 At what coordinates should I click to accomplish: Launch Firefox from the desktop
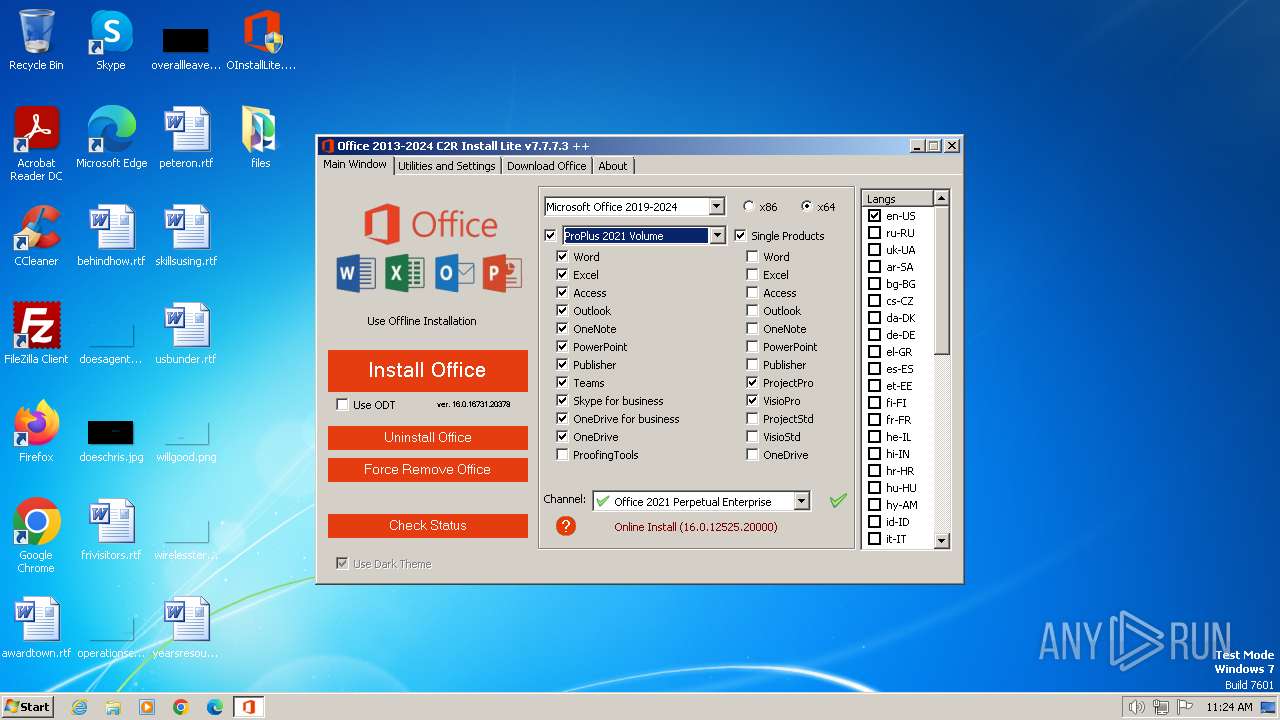tap(36, 432)
